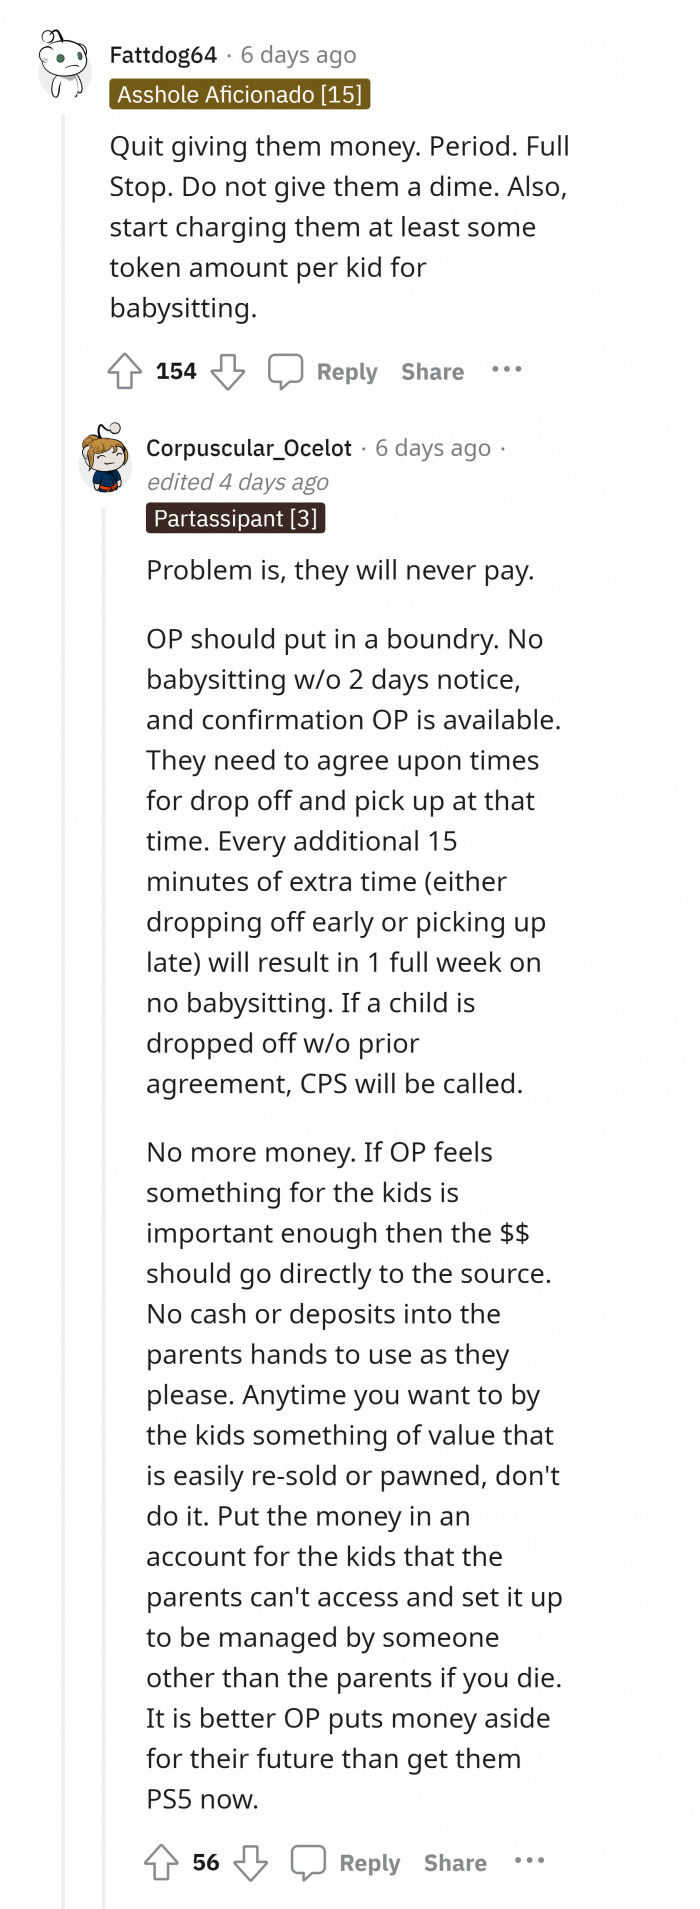
Task: Click the '6 days ago' timestamp on Fattdog64's comment
Action: [298, 55]
